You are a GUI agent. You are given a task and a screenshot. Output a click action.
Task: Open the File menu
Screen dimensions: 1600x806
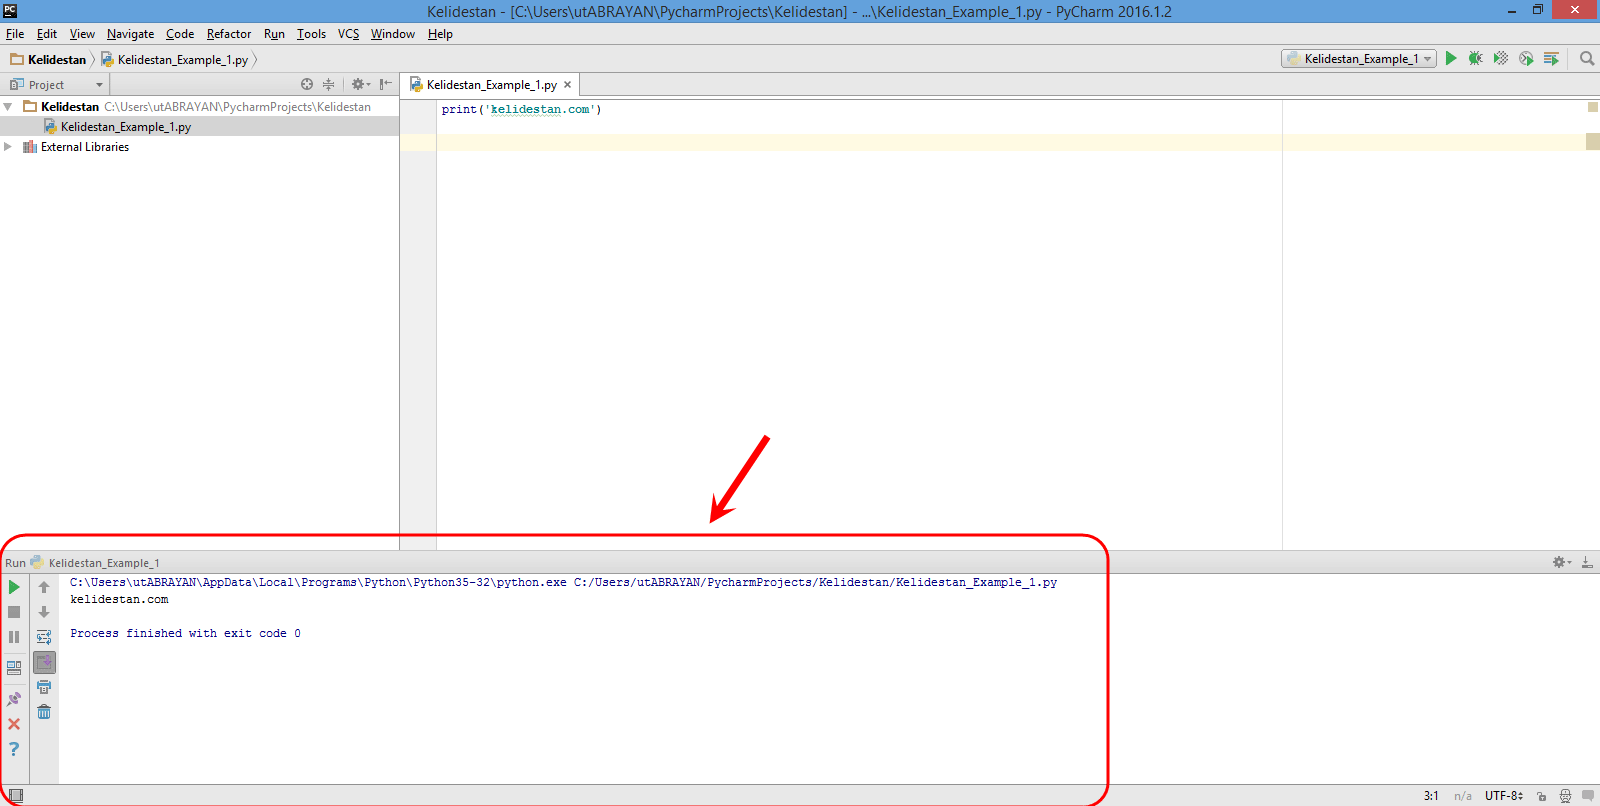(x=15, y=34)
